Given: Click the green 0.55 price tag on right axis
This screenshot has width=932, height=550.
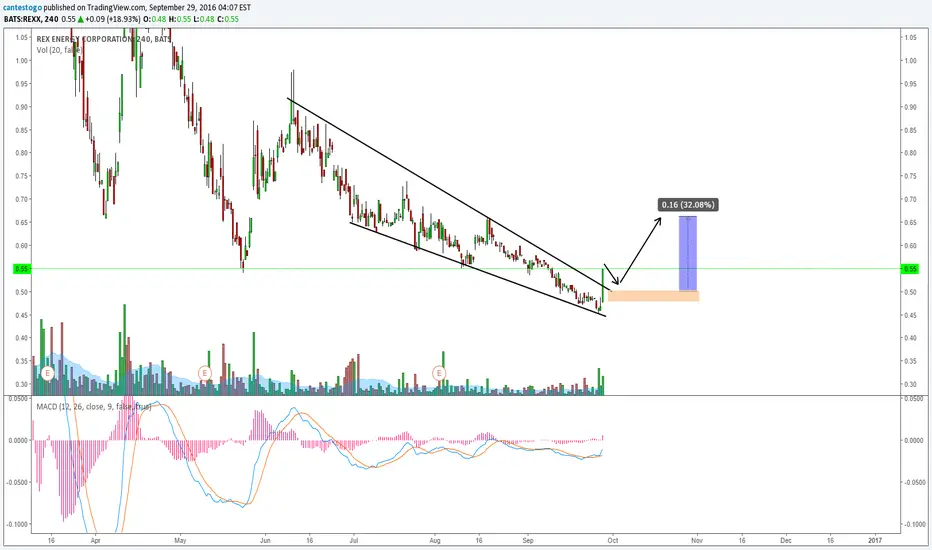Looking at the screenshot, I should [x=910, y=269].
